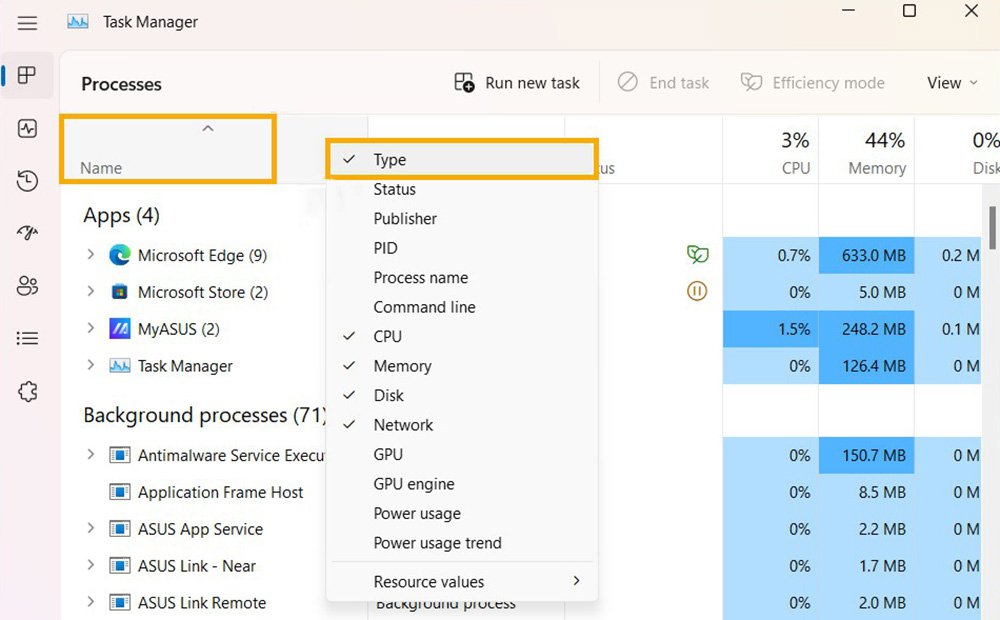The image size is (1000, 620).
Task: Open the View dropdown
Action: click(952, 83)
